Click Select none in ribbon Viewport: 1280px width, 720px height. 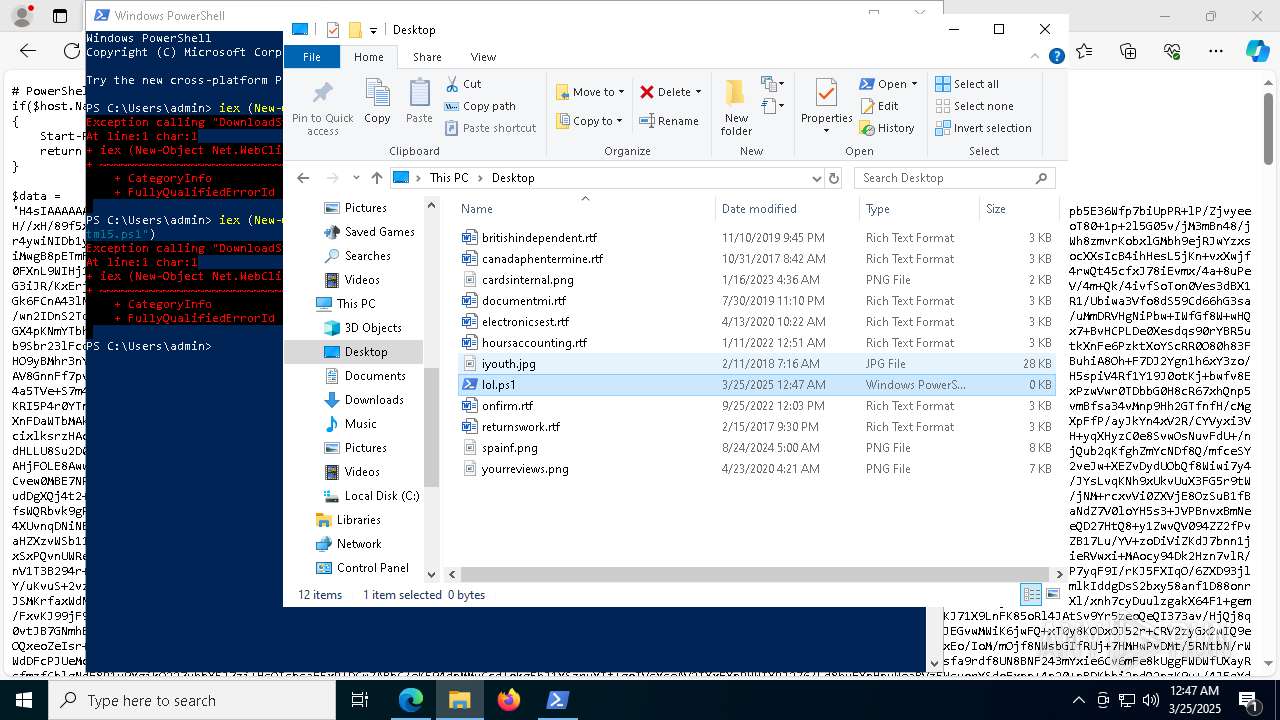click(974, 106)
